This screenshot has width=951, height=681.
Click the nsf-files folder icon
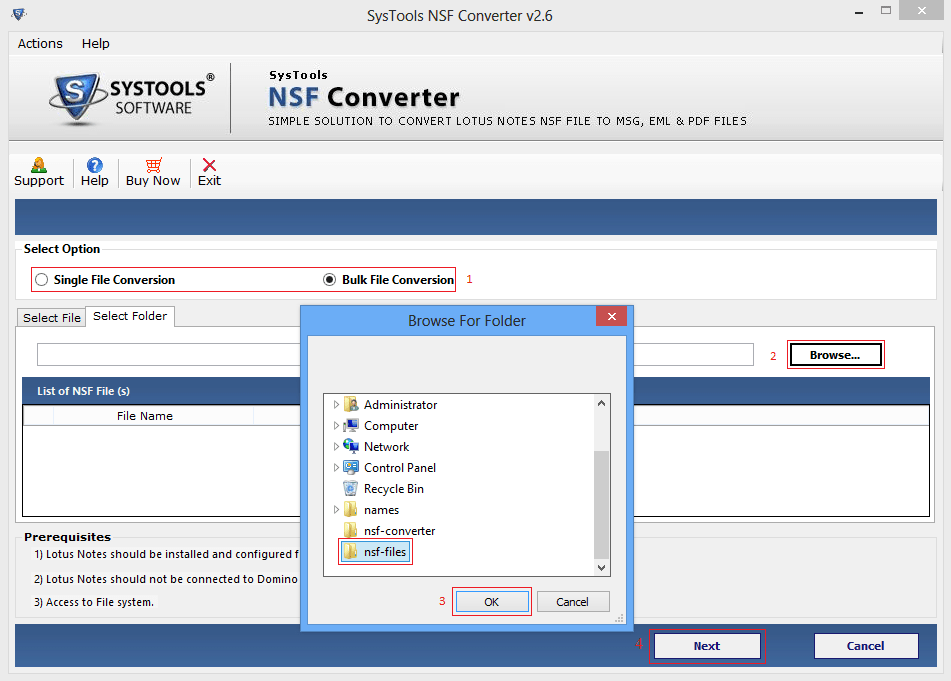[351, 552]
